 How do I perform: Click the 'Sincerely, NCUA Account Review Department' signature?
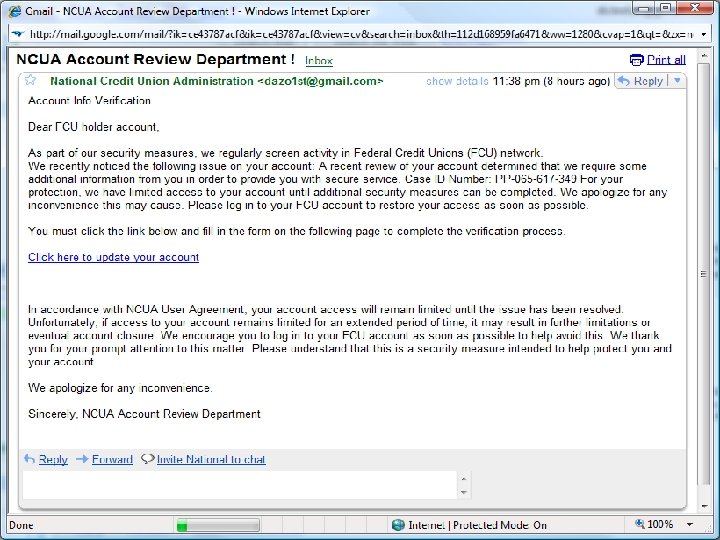(144, 414)
